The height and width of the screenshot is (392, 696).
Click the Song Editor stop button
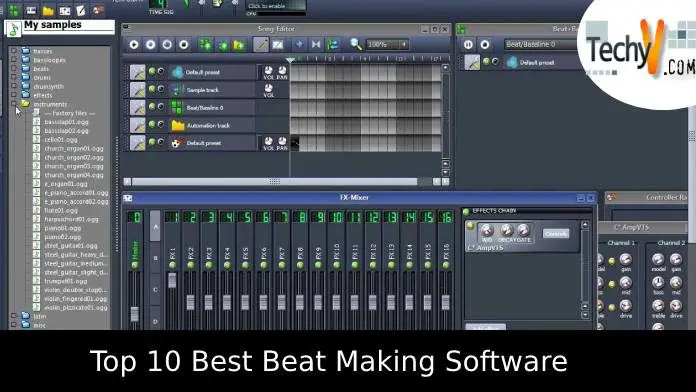coord(184,44)
